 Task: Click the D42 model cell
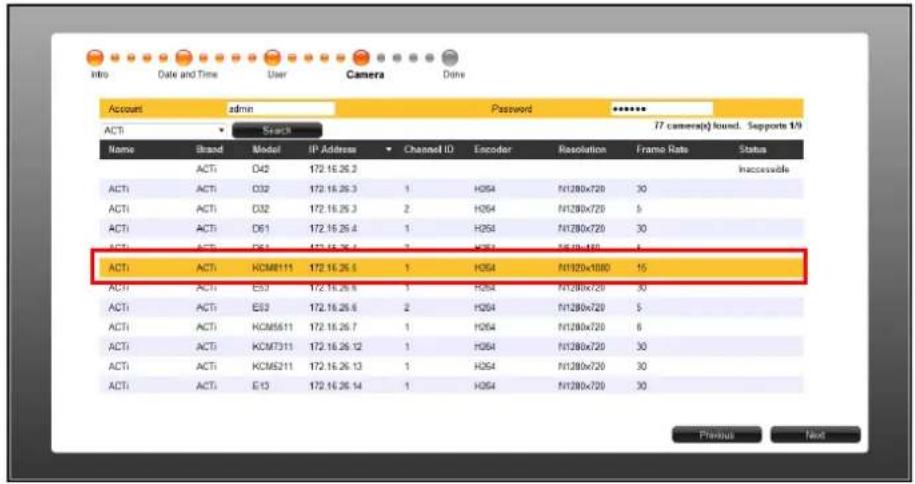click(x=261, y=169)
